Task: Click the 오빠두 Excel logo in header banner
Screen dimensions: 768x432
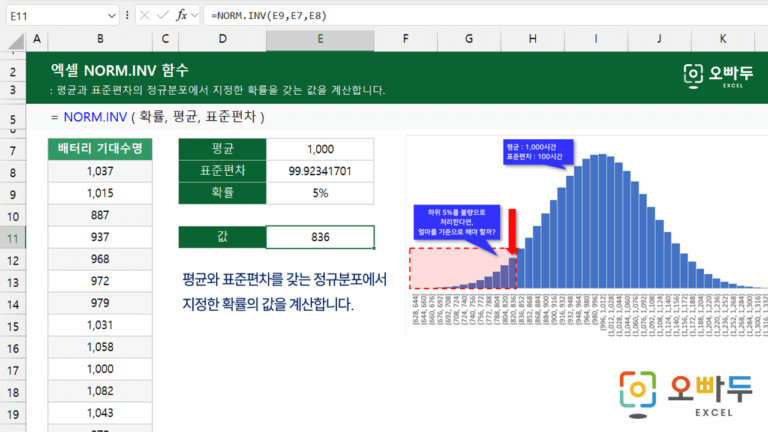Action: 718,76
